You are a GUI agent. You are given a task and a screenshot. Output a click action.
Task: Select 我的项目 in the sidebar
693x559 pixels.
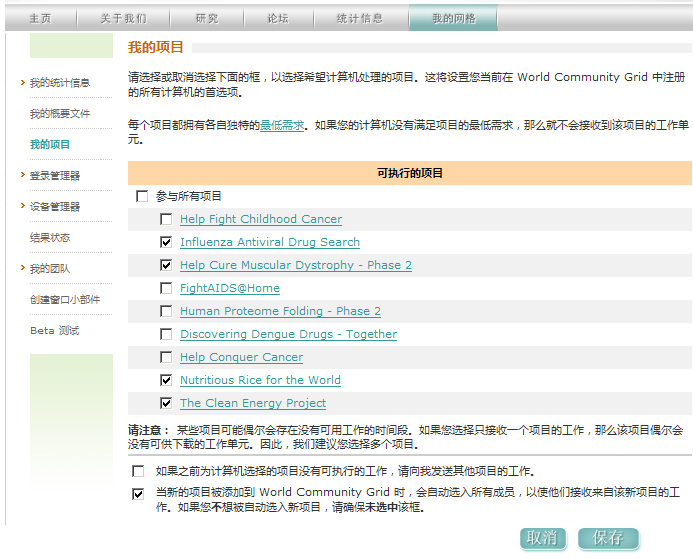[x=50, y=145]
